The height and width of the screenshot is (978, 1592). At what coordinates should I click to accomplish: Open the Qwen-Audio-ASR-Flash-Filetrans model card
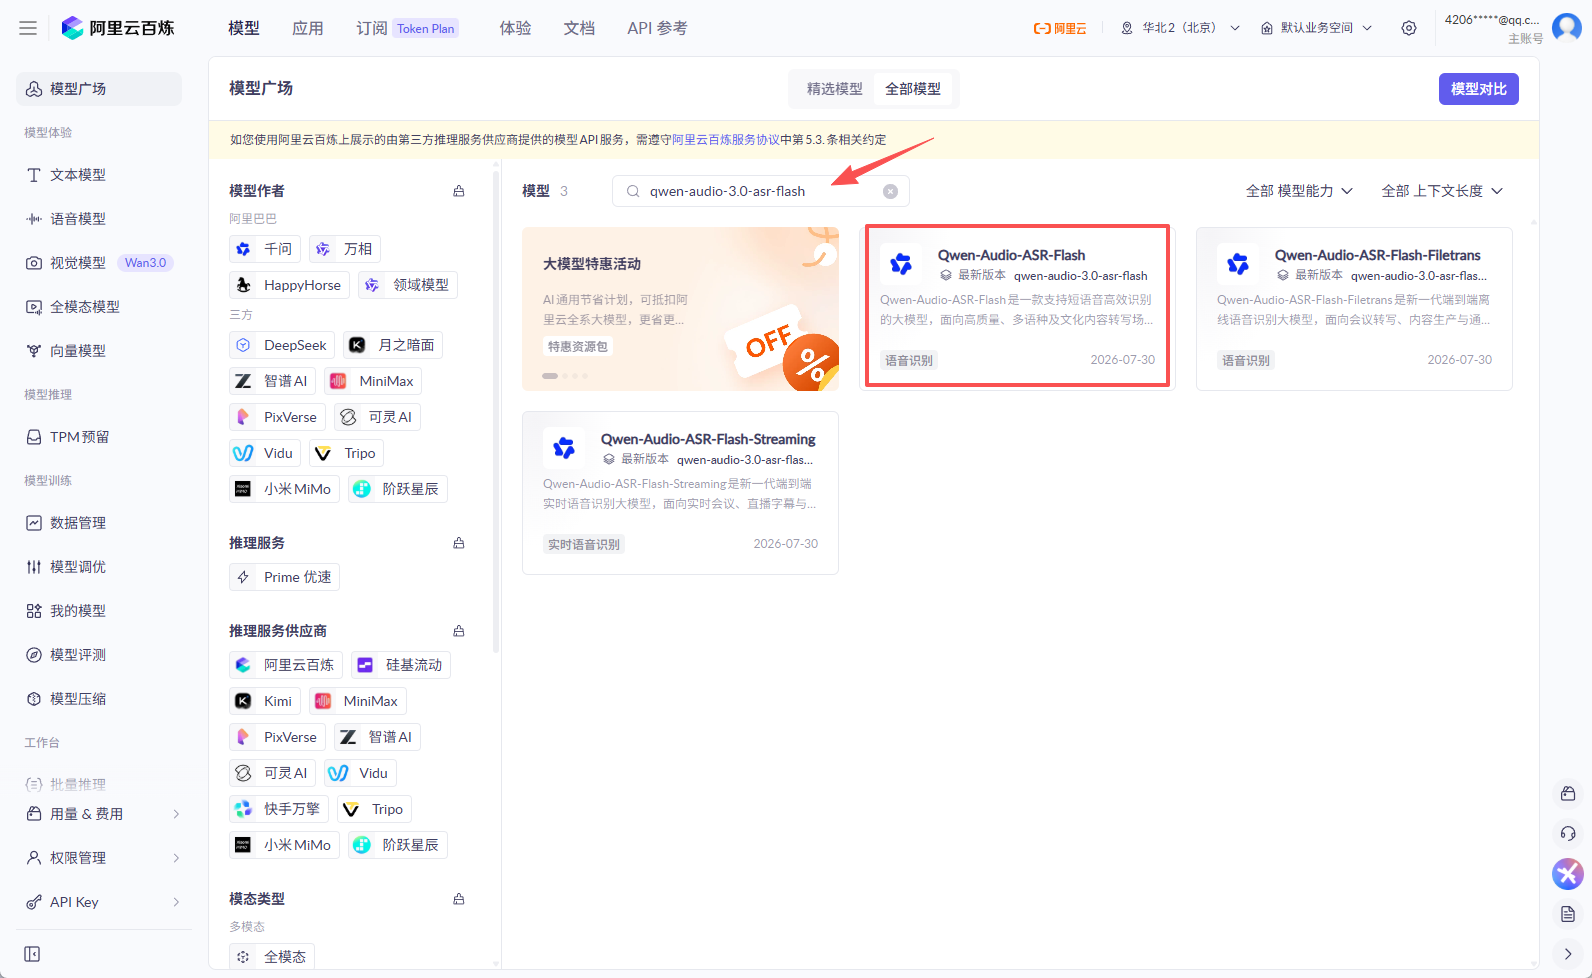tap(1354, 308)
